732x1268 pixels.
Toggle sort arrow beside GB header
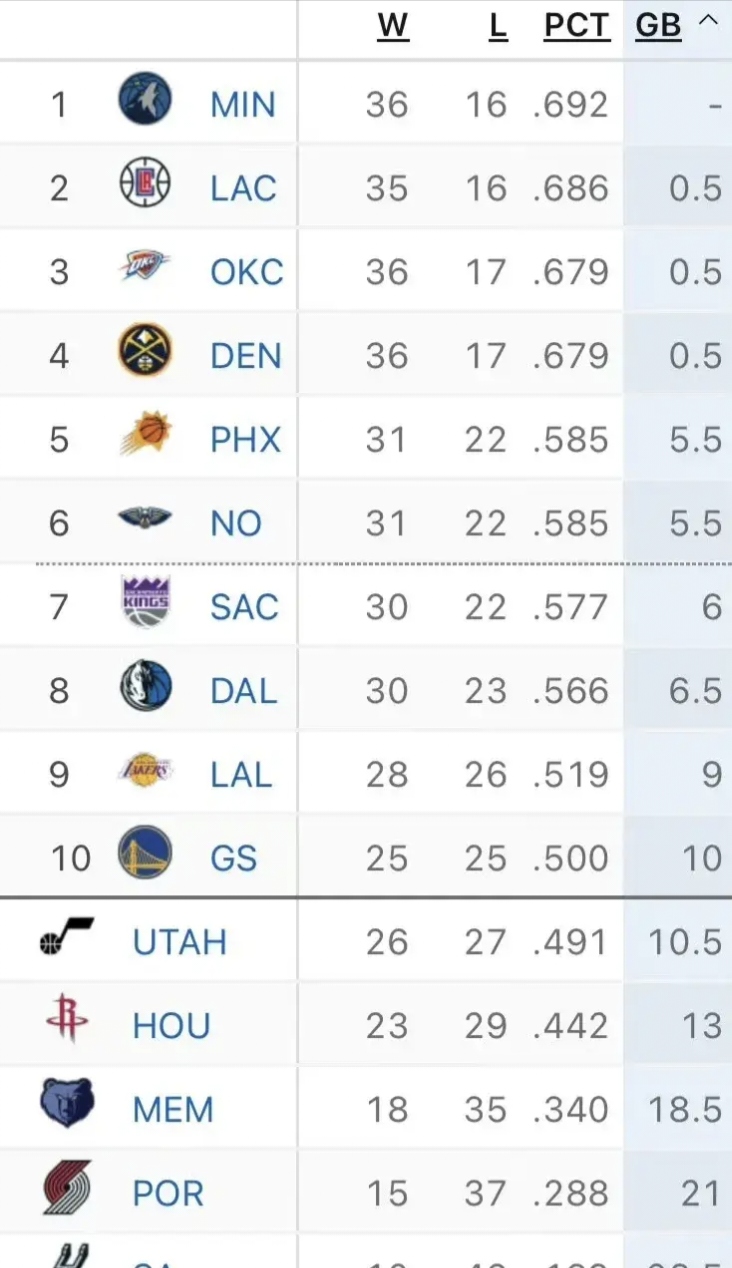tap(708, 22)
